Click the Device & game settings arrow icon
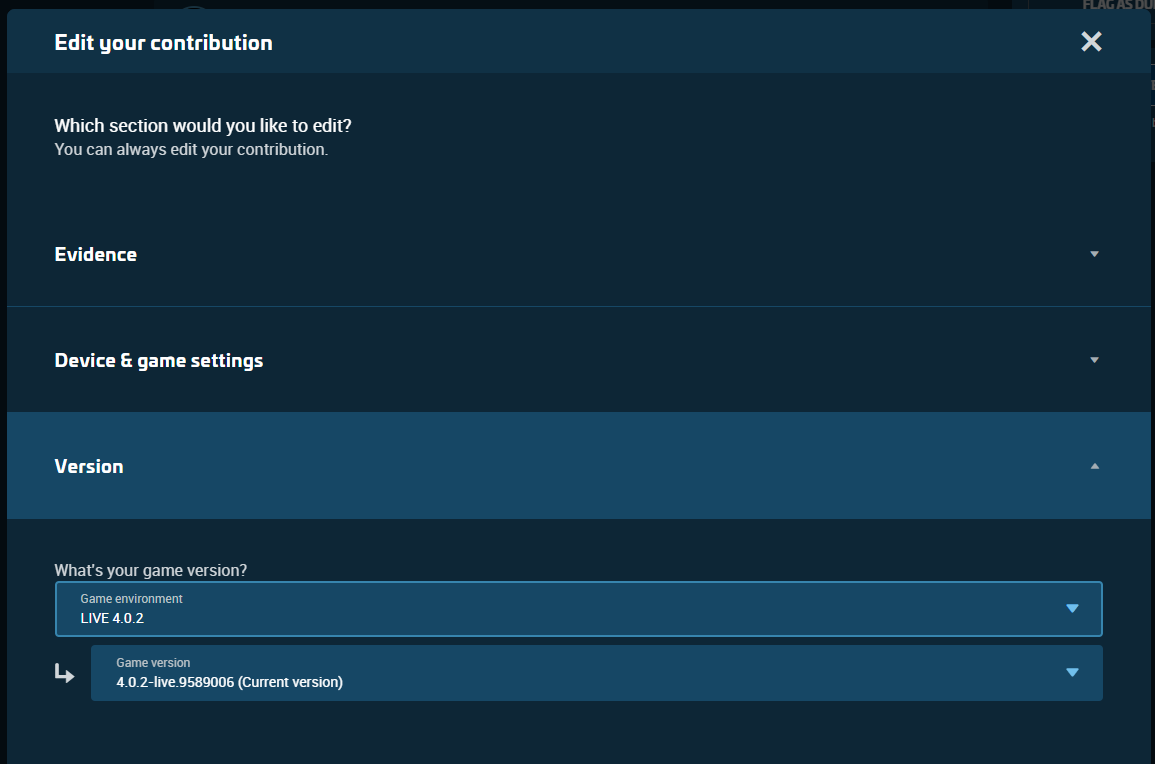This screenshot has width=1155, height=764. 1094,360
